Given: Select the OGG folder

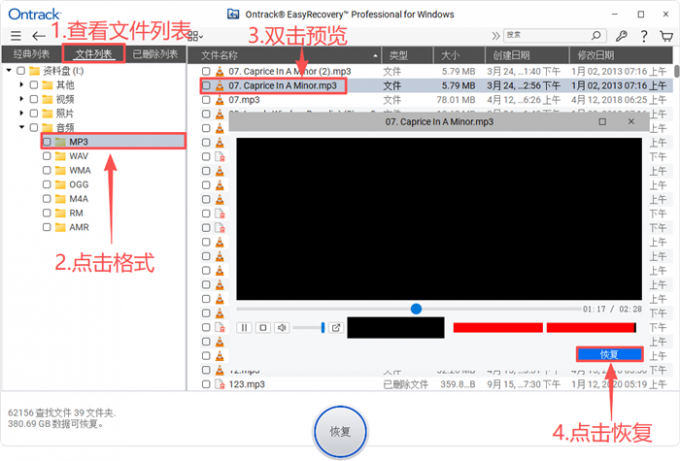Looking at the screenshot, I should click(78, 185).
